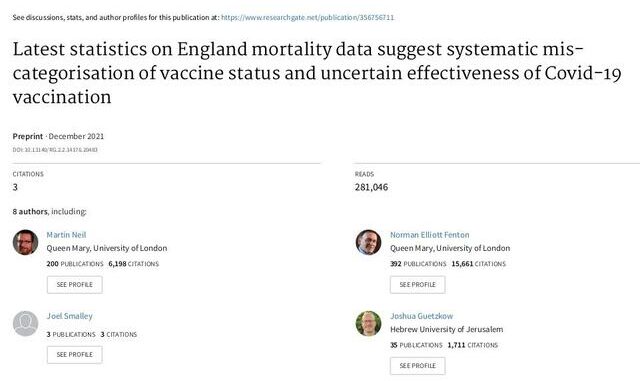Screen dimensions: 640x381
Task: Click the DOI text under Preprint
Action: click(x=55, y=150)
